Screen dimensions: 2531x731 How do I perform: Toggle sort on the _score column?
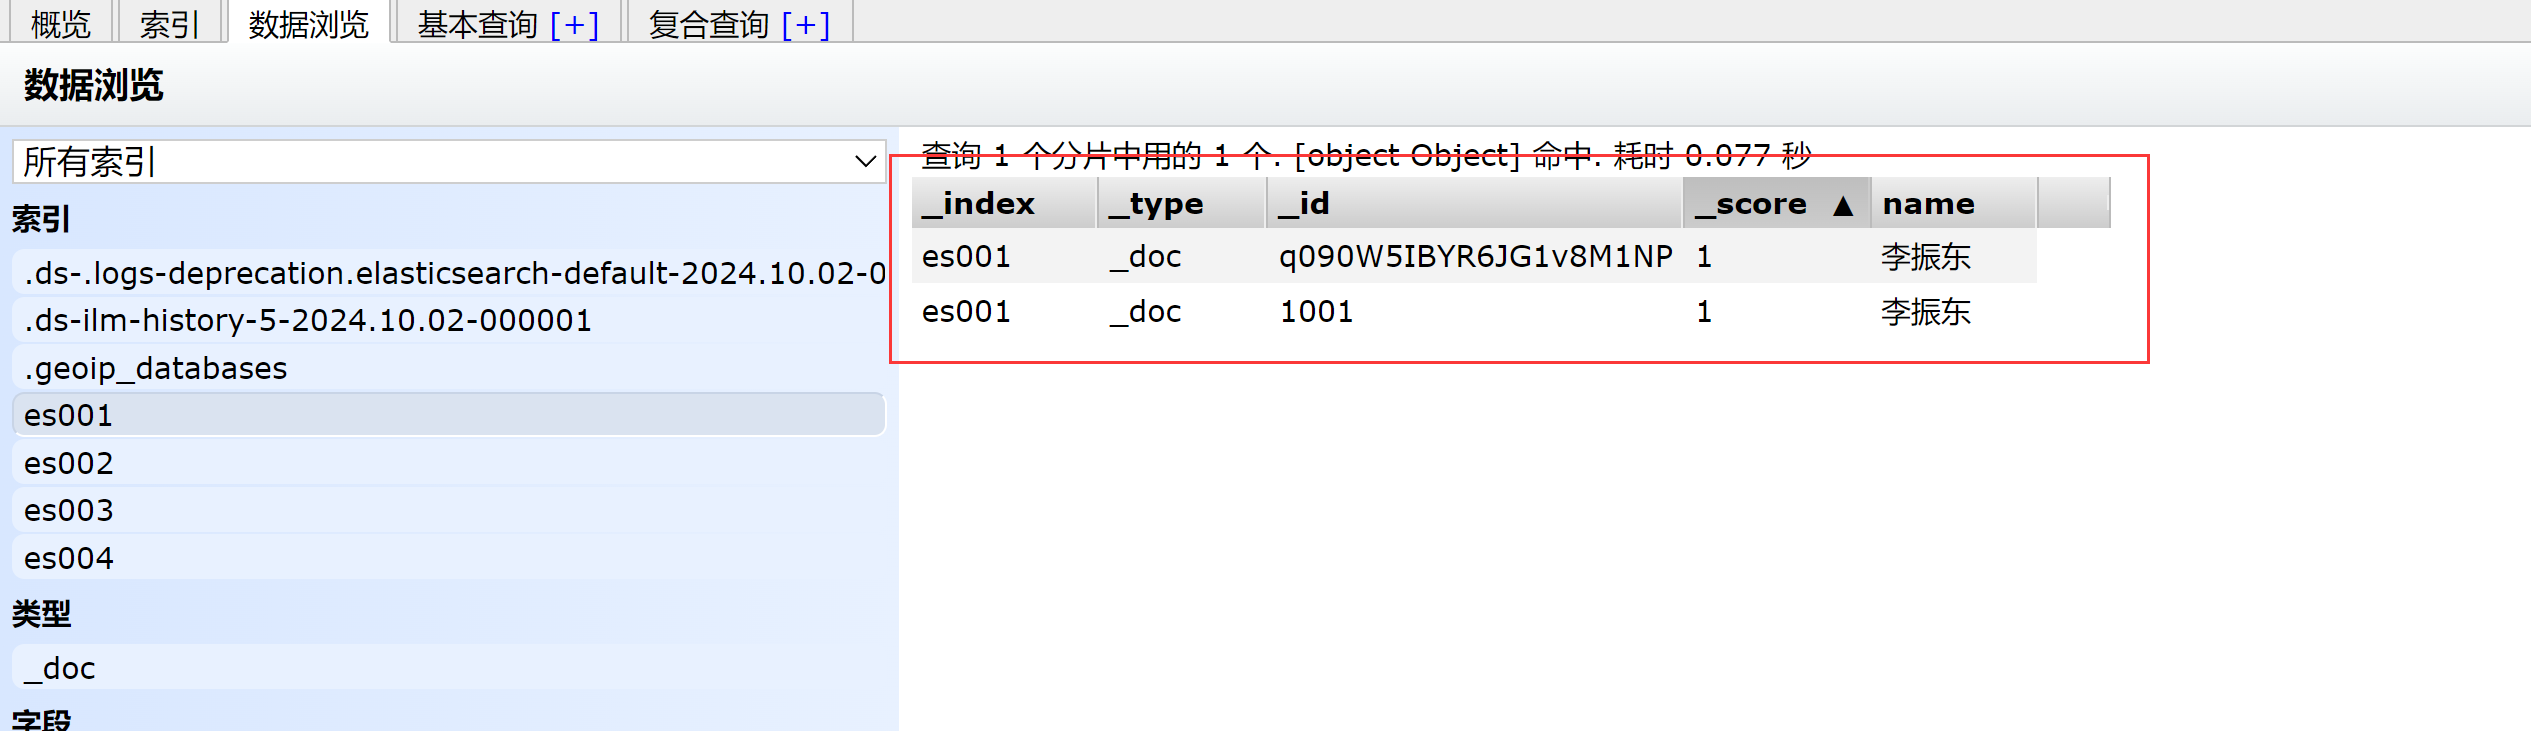point(1776,203)
